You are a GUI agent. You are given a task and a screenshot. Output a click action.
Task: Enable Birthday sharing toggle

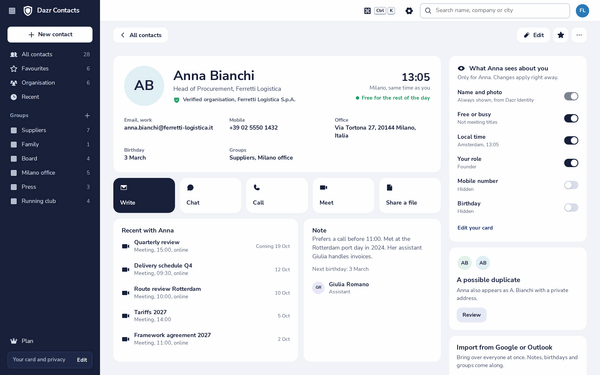pyautogui.click(x=571, y=207)
